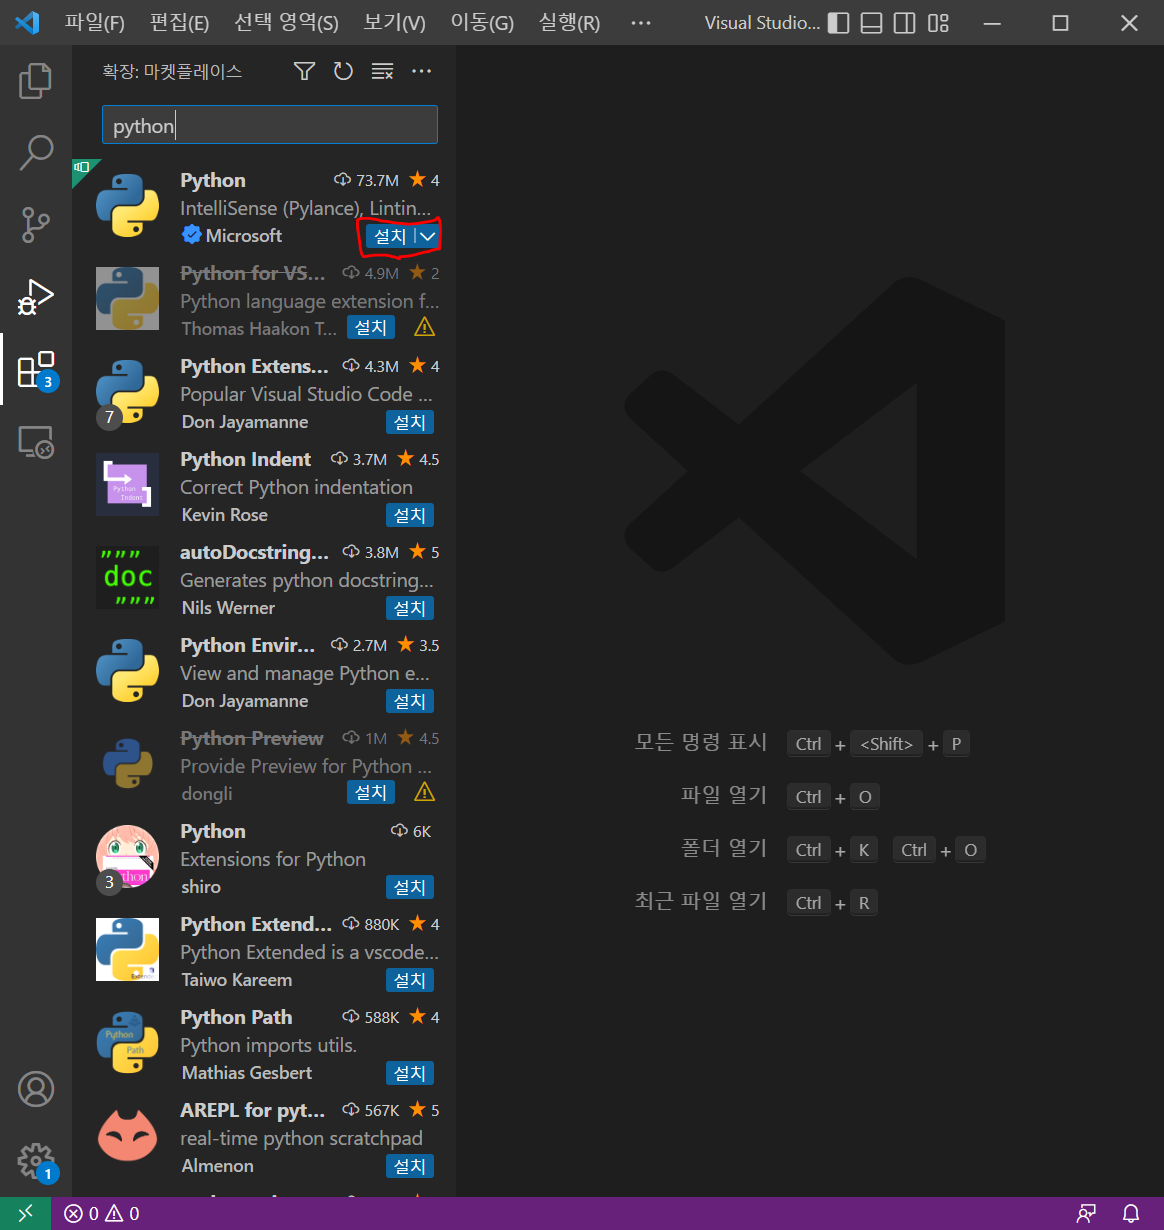Open the Search view in activity bar
This screenshot has width=1164, height=1230.
[36, 153]
